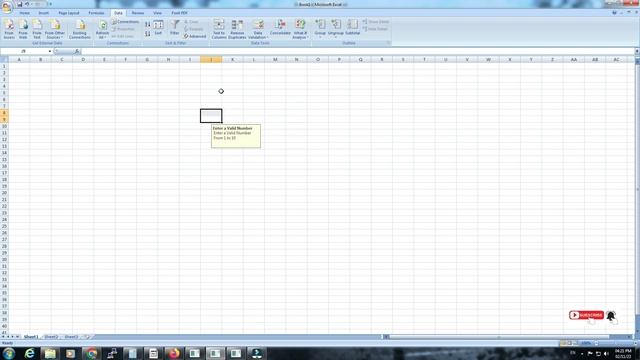This screenshot has width=640, height=360.
Task: Select the Sheet1 tab
Action: pos(31,337)
